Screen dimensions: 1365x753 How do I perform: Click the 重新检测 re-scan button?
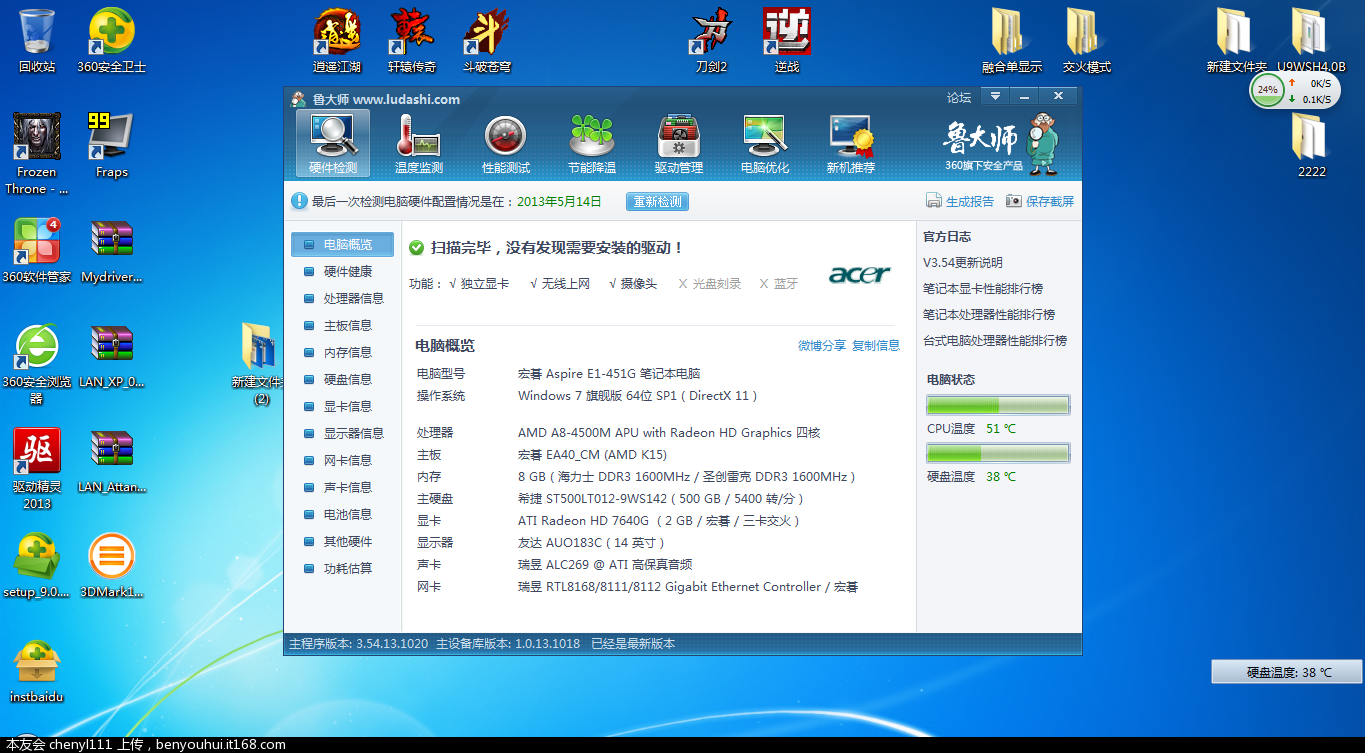[657, 202]
